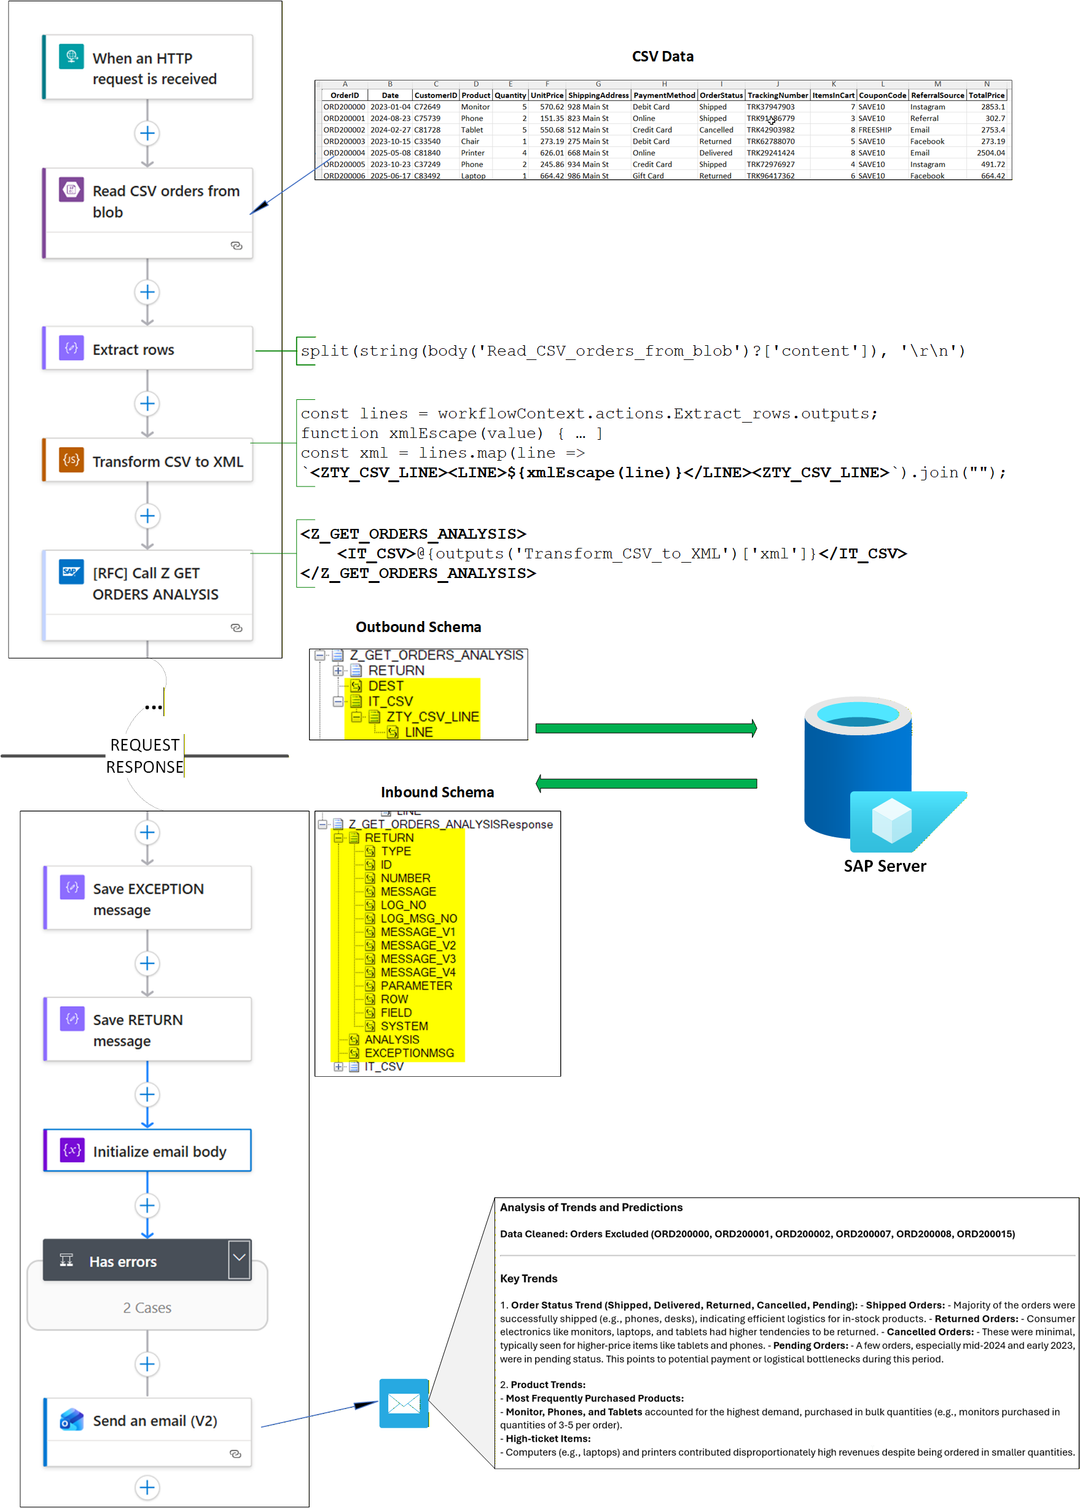
Task: Open the Extract rows action
Action: 147,349
